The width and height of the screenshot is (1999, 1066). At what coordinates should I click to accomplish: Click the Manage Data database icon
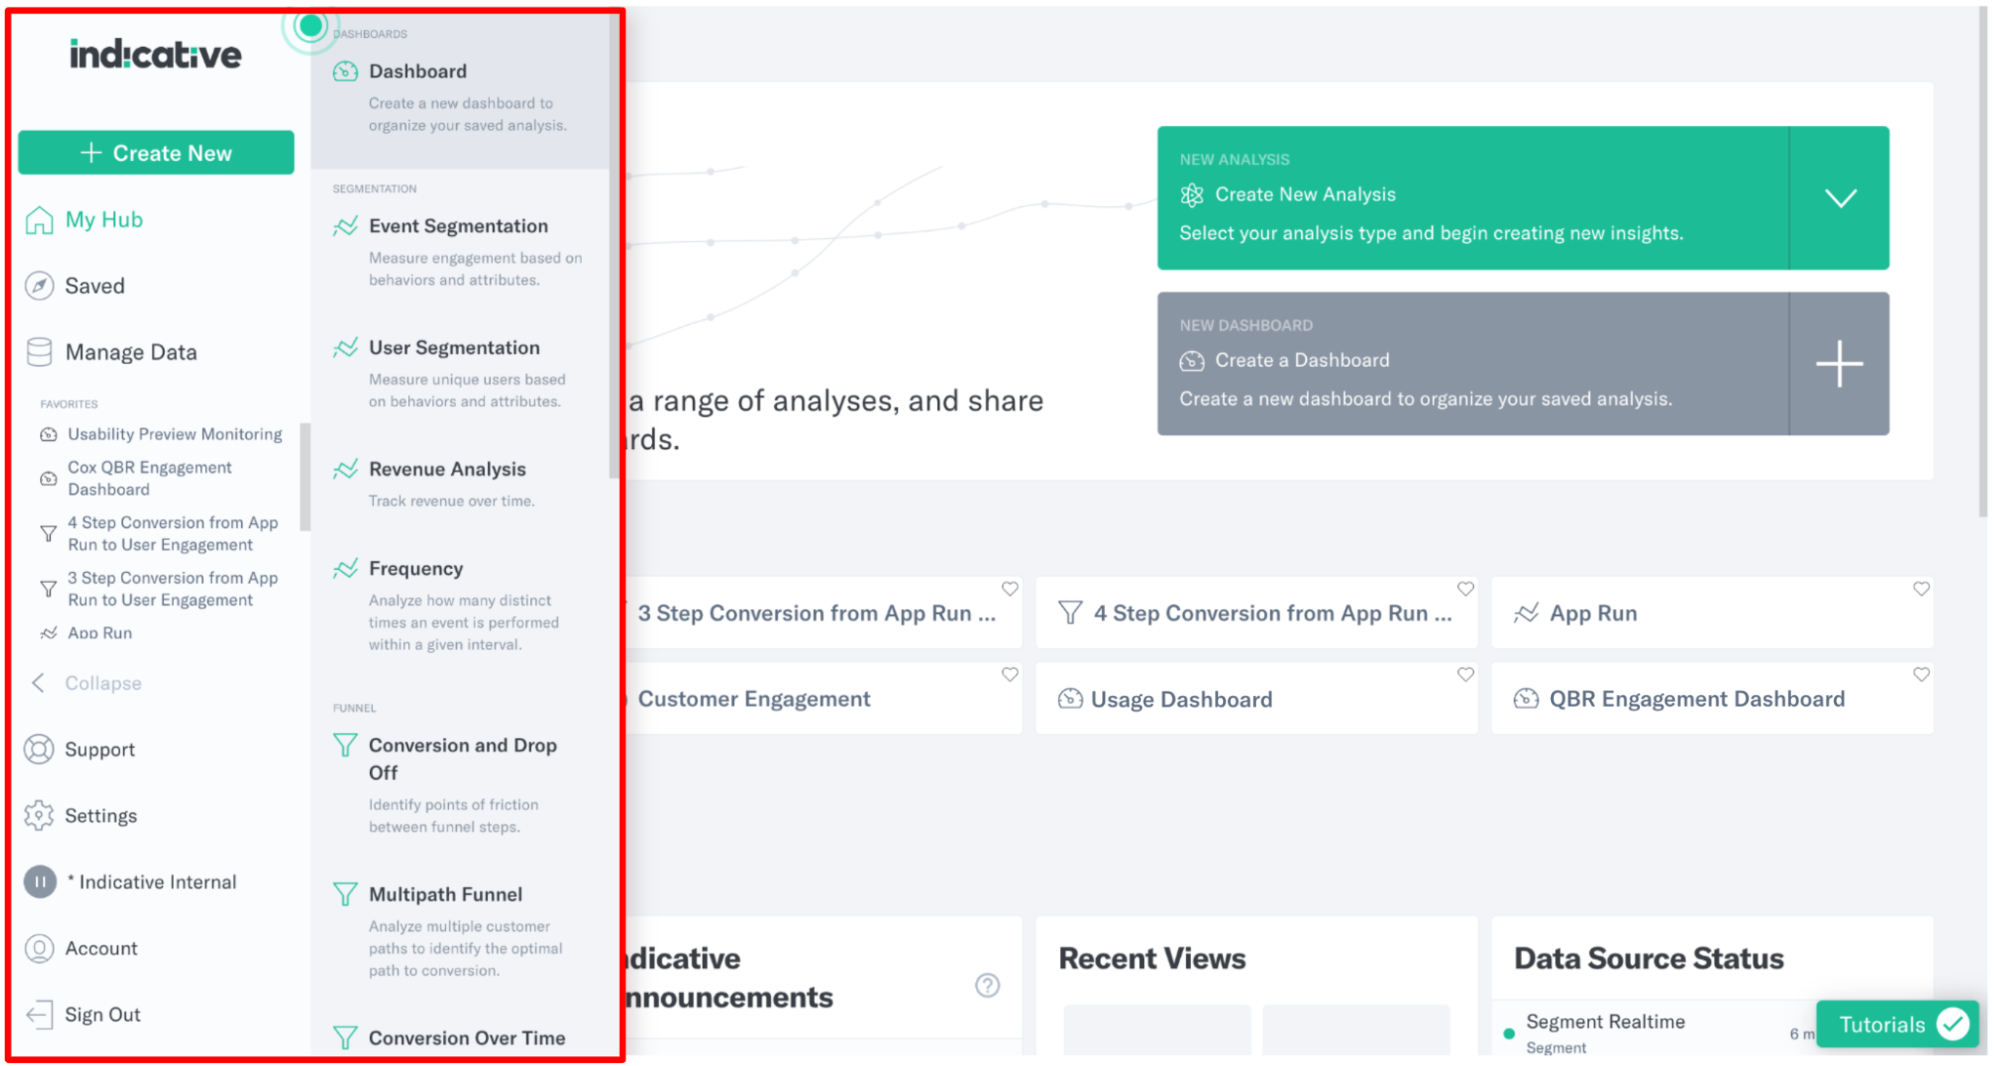coord(39,352)
